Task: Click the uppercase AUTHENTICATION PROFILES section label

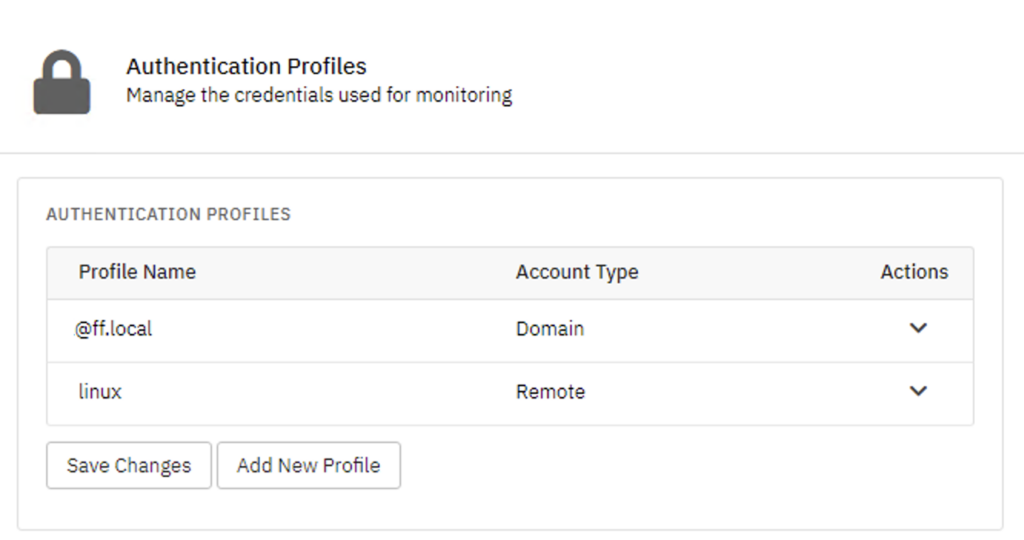Action: pyautogui.click(x=168, y=214)
